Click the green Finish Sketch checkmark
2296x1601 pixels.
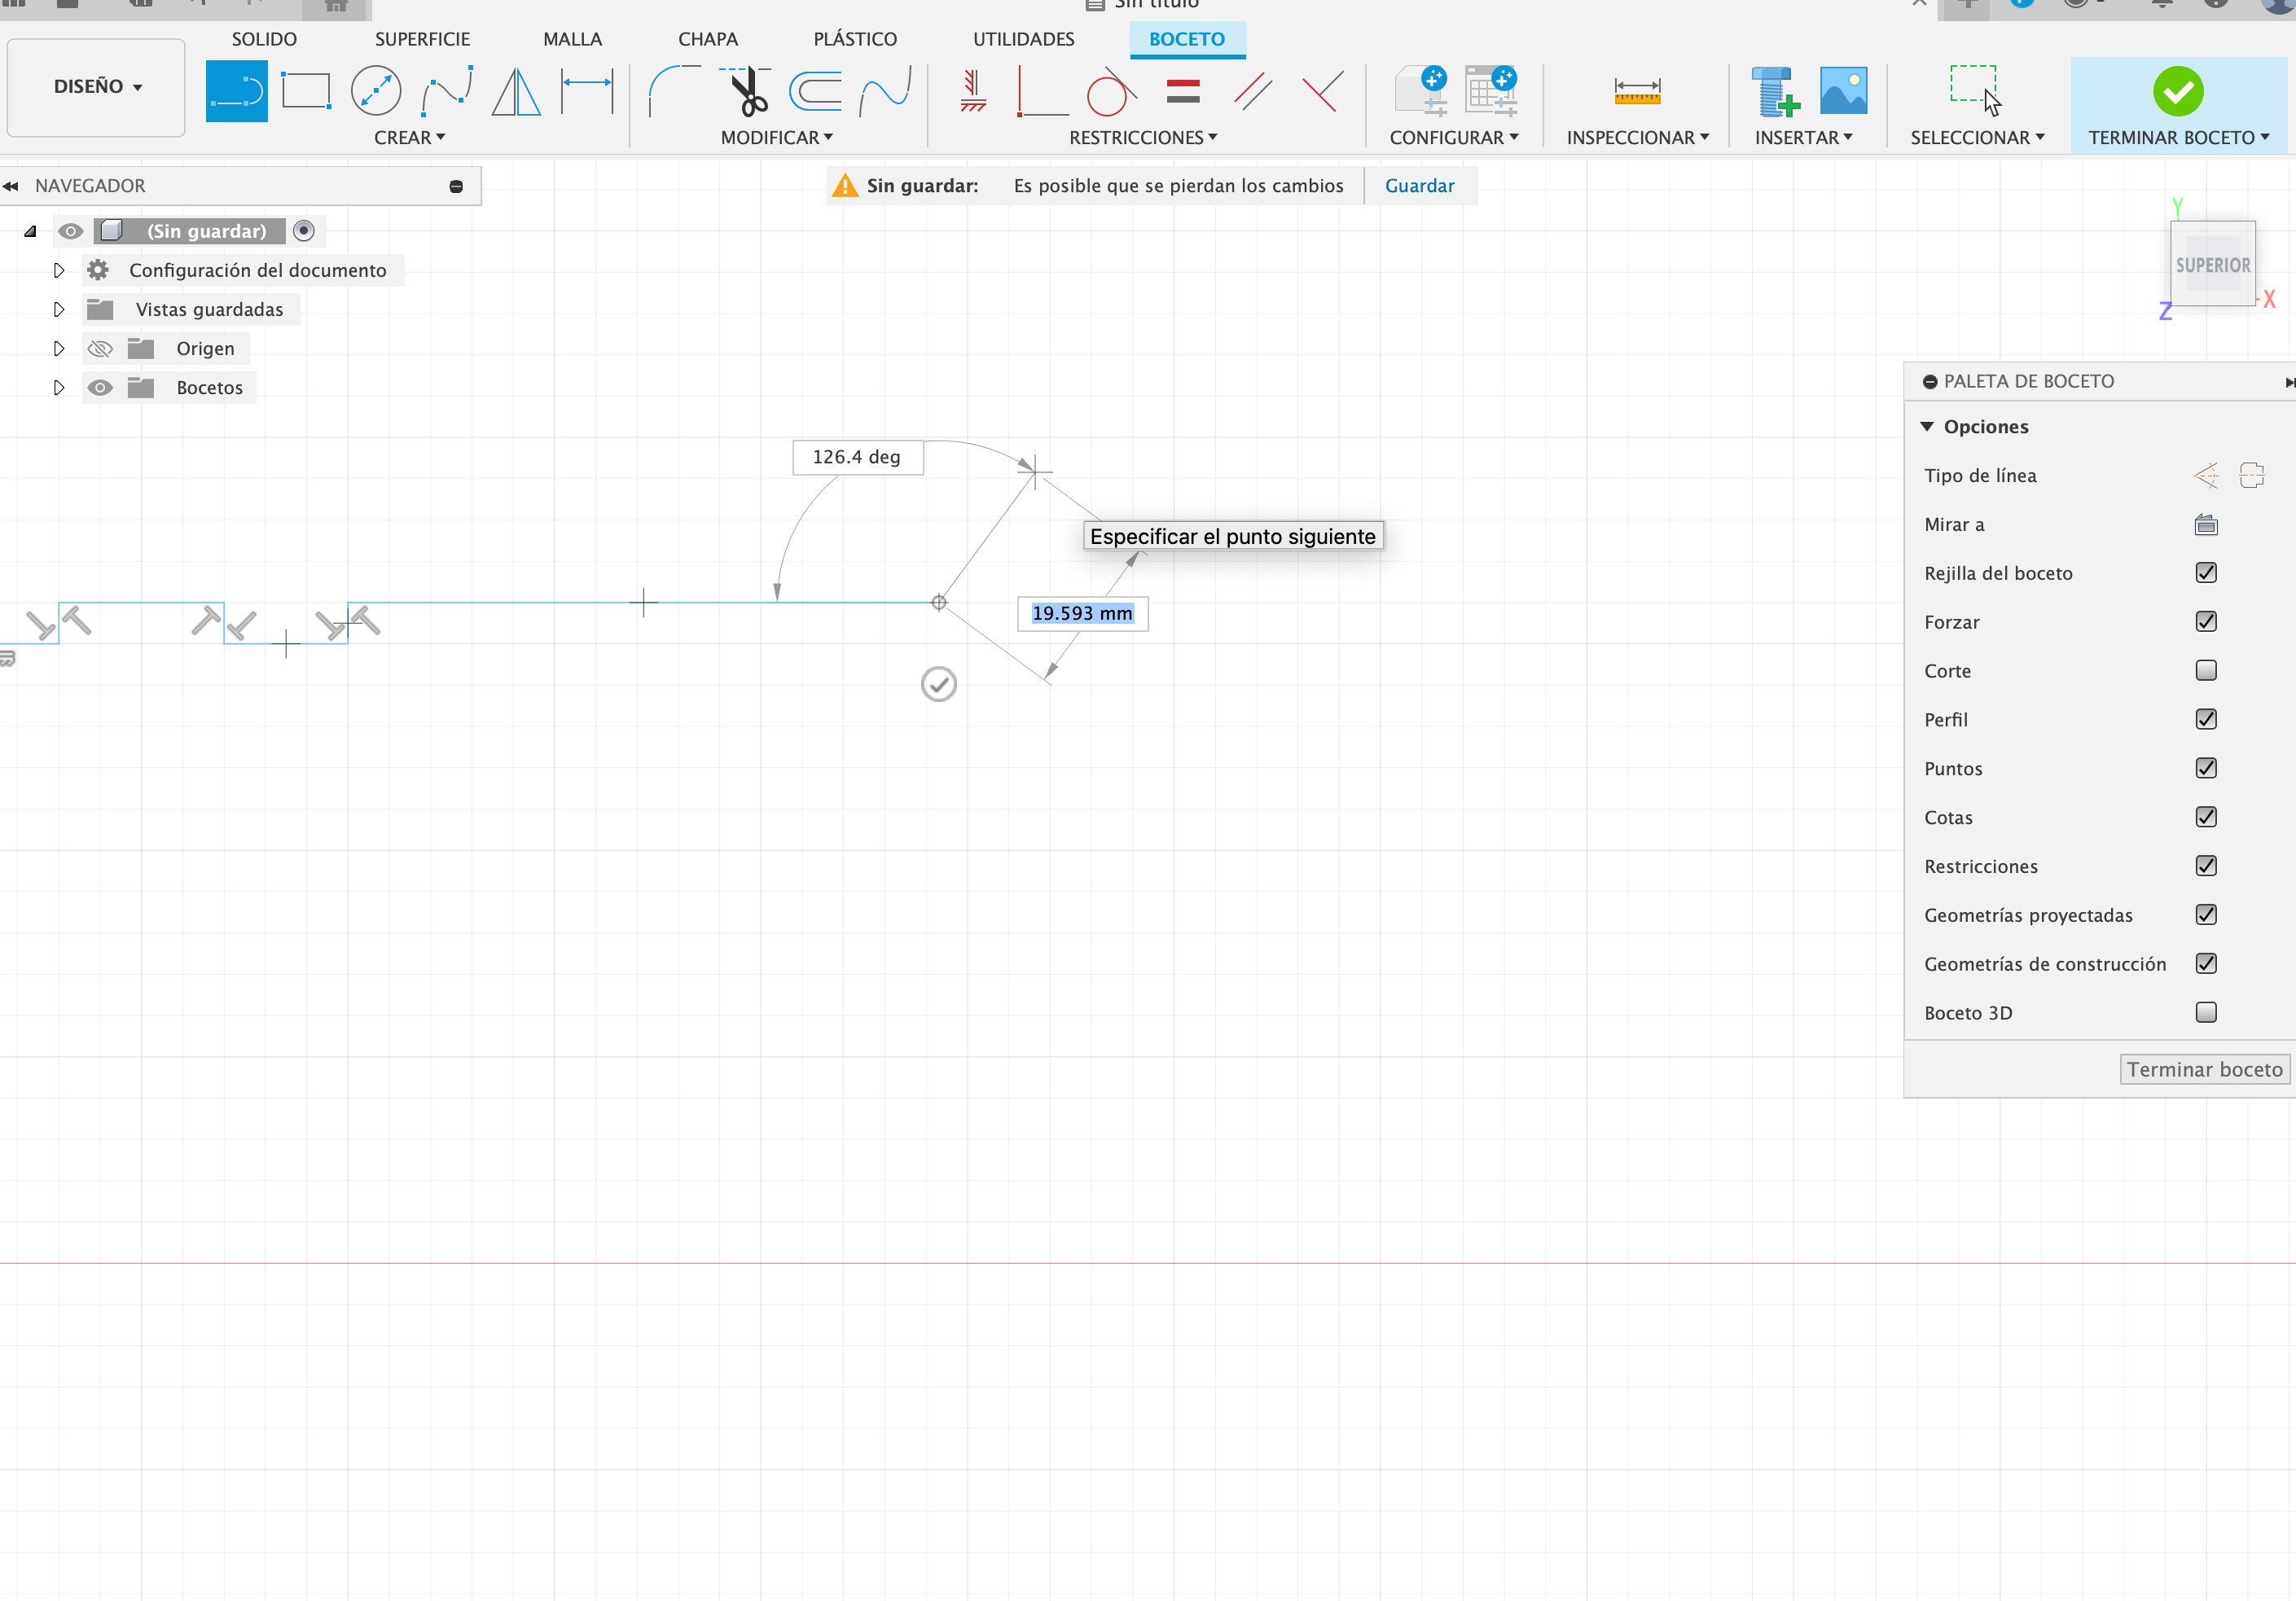[2178, 91]
